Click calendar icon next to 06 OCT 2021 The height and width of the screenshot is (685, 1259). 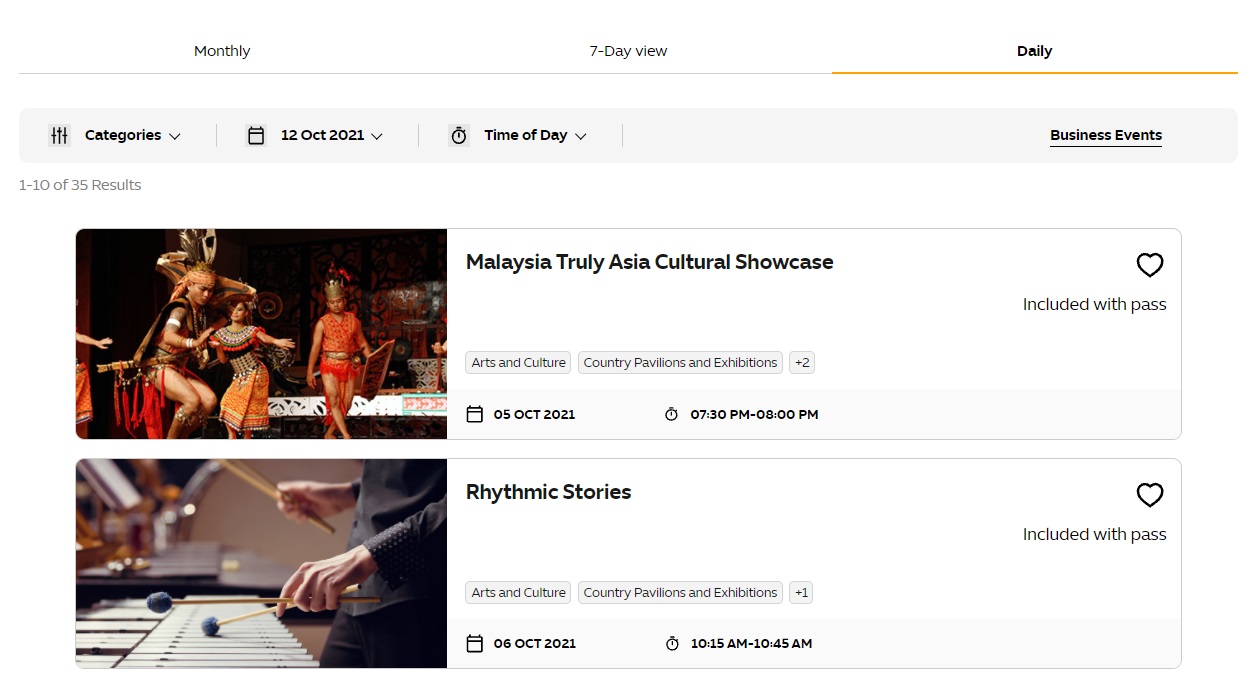[x=475, y=644]
